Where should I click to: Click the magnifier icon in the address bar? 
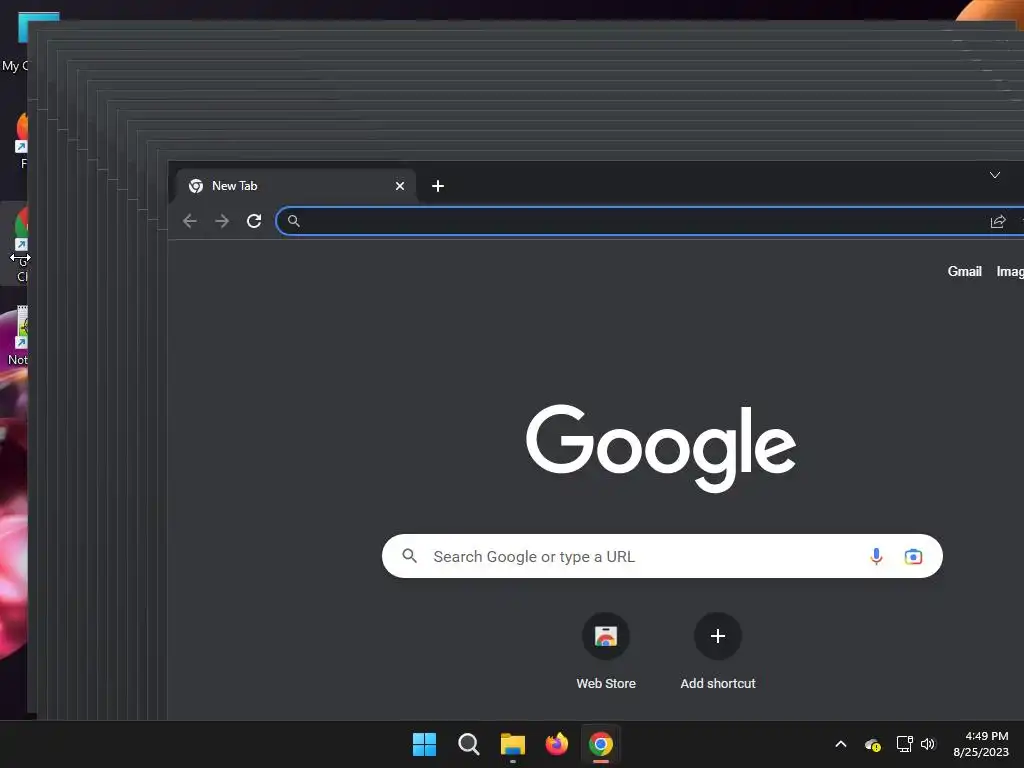pyautogui.click(x=294, y=221)
